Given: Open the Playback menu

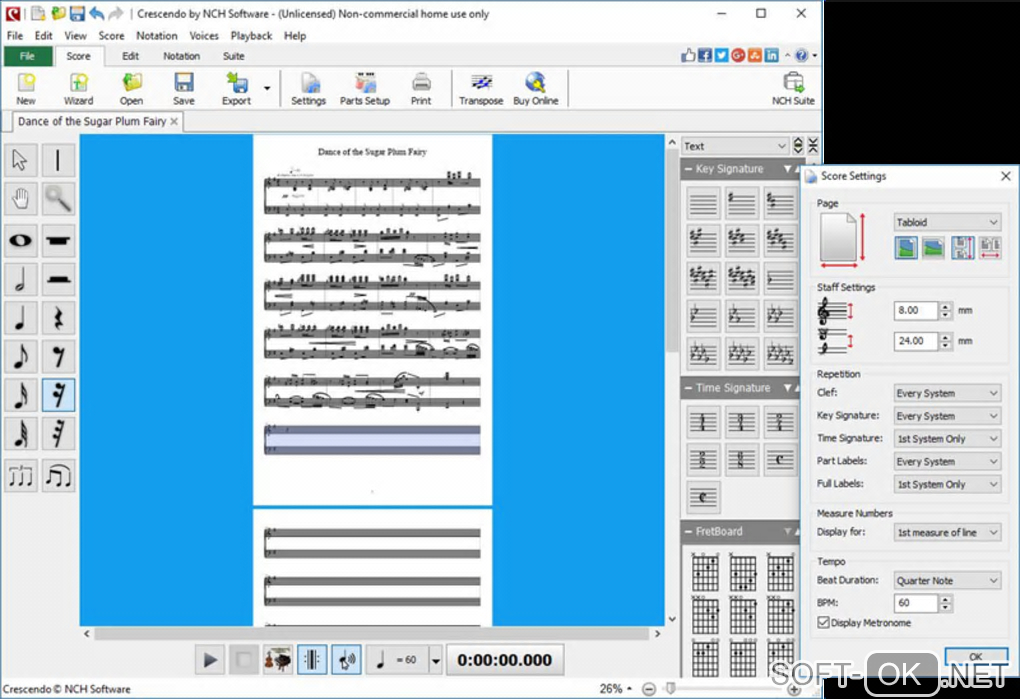Looking at the screenshot, I should pyautogui.click(x=251, y=36).
